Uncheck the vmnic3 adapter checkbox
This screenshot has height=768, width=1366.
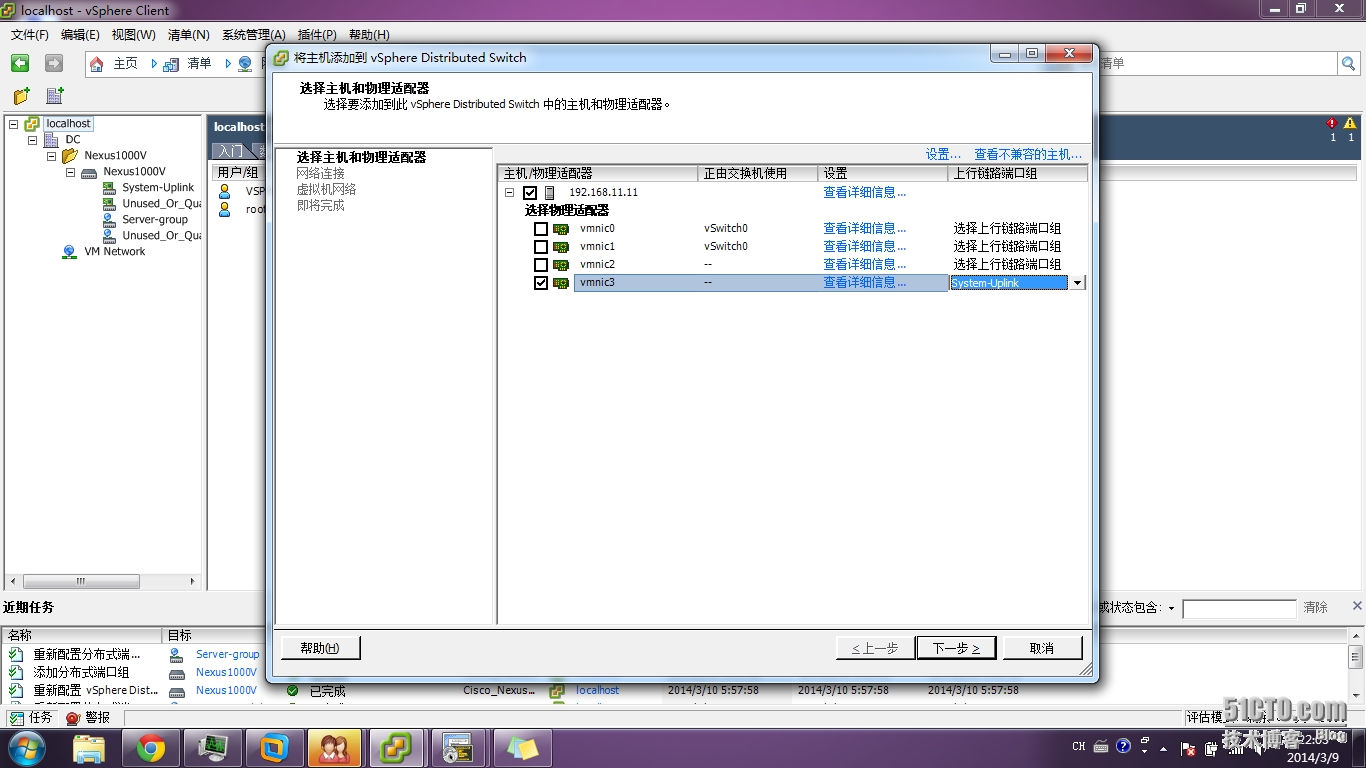pyautogui.click(x=541, y=283)
